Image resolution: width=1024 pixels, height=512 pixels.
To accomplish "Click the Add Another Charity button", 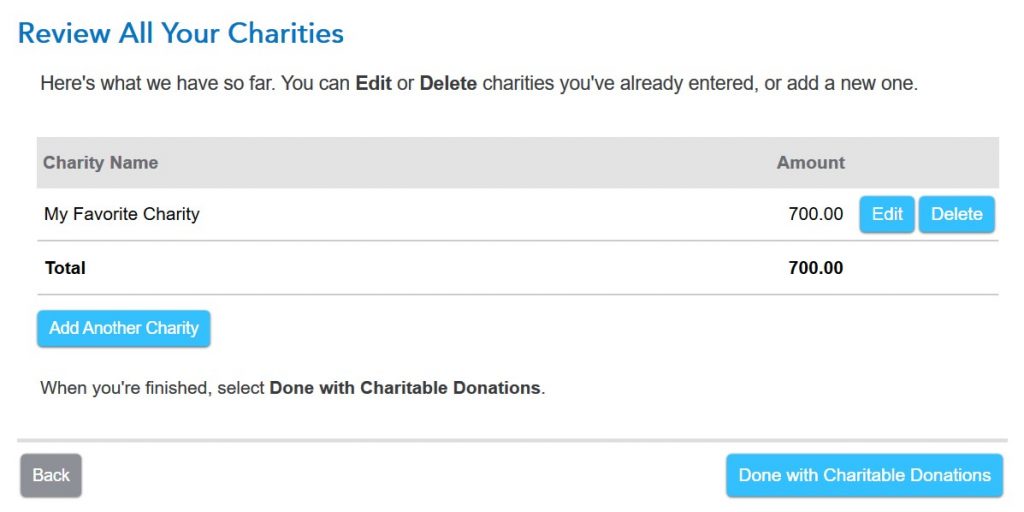I will (123, 328).
